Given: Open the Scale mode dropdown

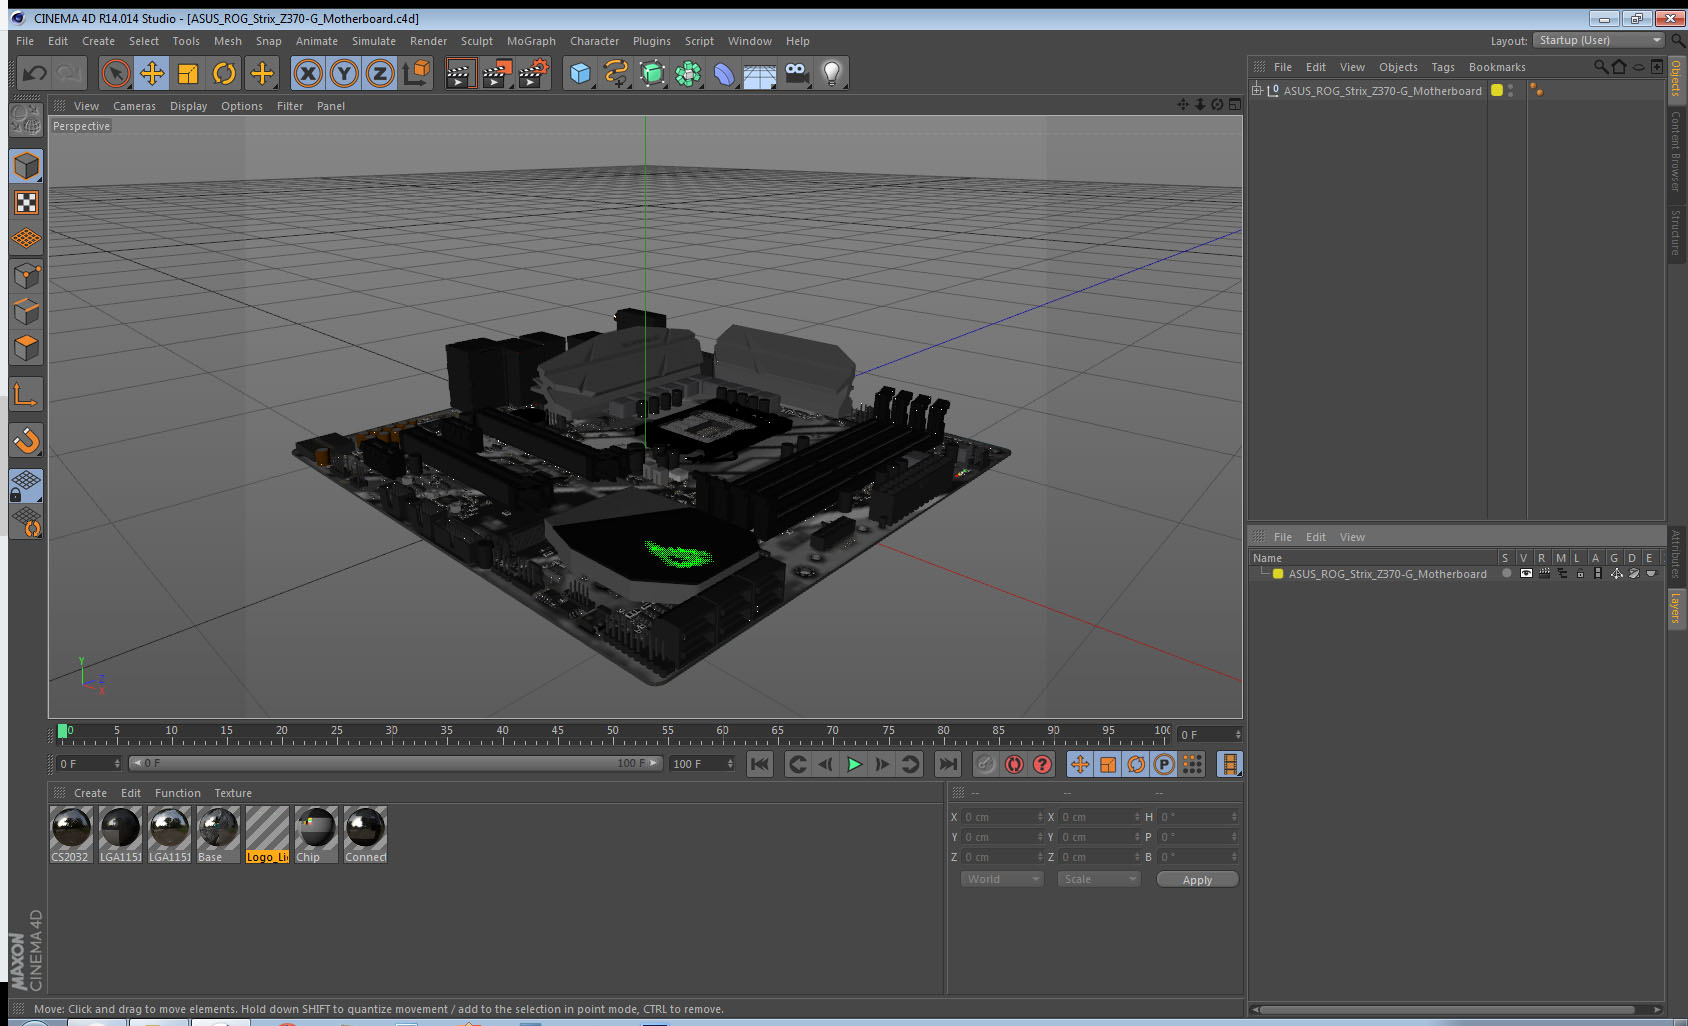Looking at the screenshot, I should coord(1099,879).
